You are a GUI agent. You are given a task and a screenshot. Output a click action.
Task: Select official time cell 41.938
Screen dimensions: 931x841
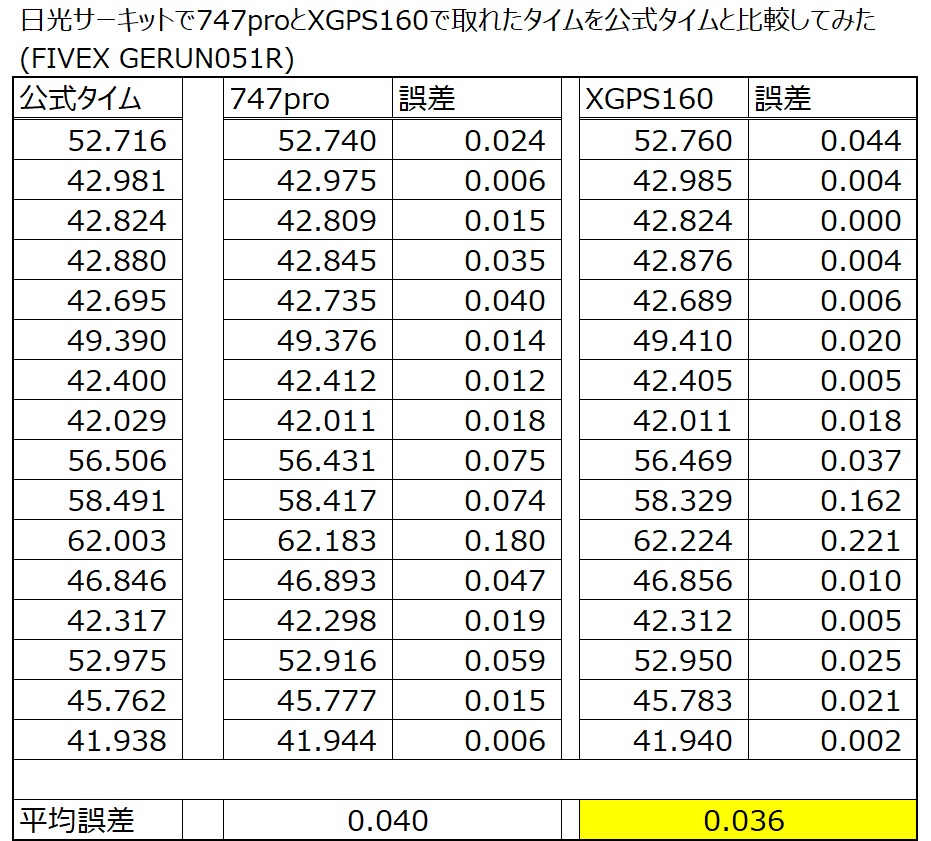pyautogui.click(x=97, y=740)
